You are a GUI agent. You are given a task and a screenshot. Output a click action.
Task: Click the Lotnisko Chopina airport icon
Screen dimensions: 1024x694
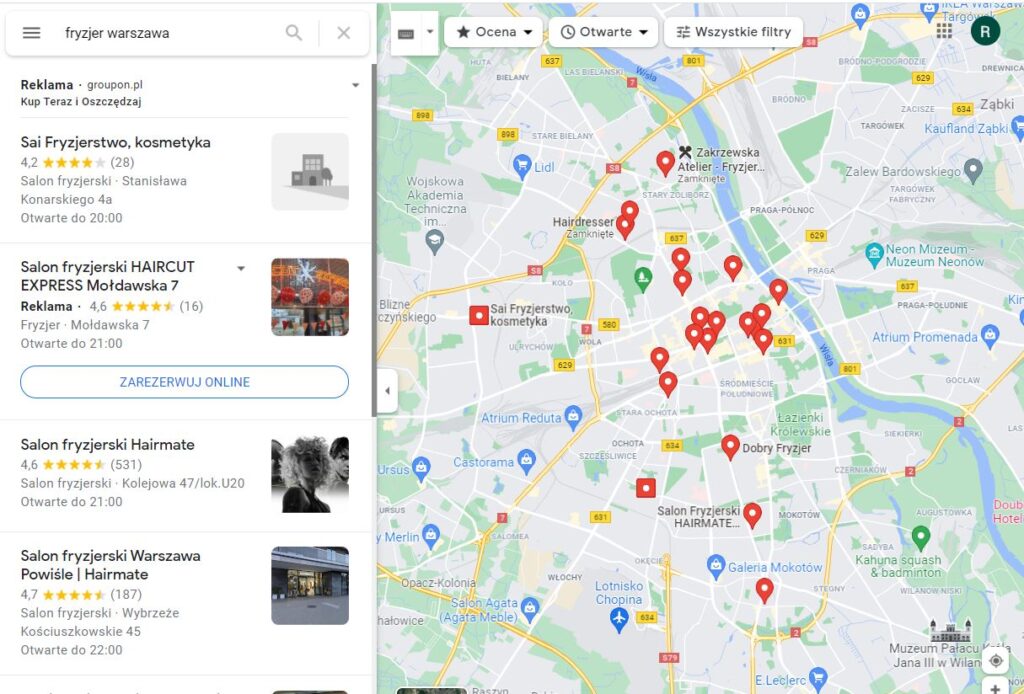[619, 619]
